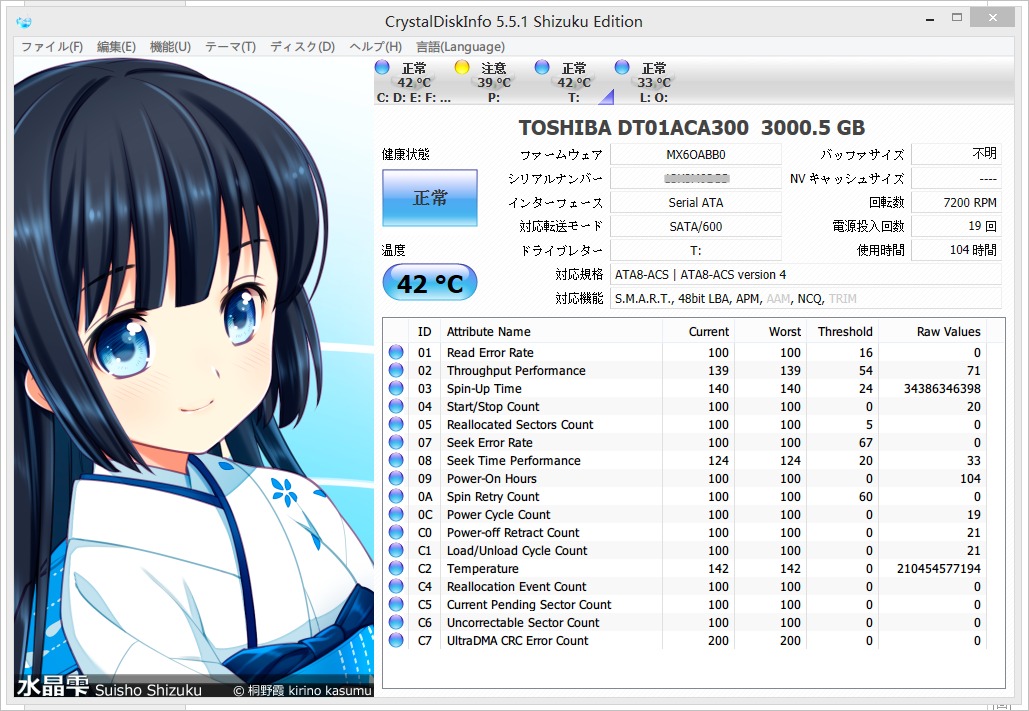This screenshot has height=711, width=1029.
Task: Select the Temperature raw value 210454577194
Action: pos(938,569)
